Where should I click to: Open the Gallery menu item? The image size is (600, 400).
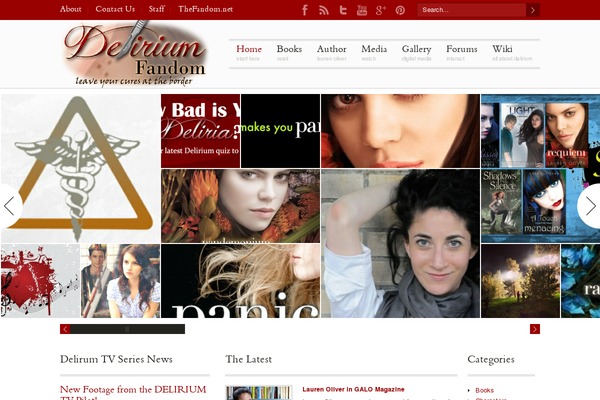(x=417, y=53)
